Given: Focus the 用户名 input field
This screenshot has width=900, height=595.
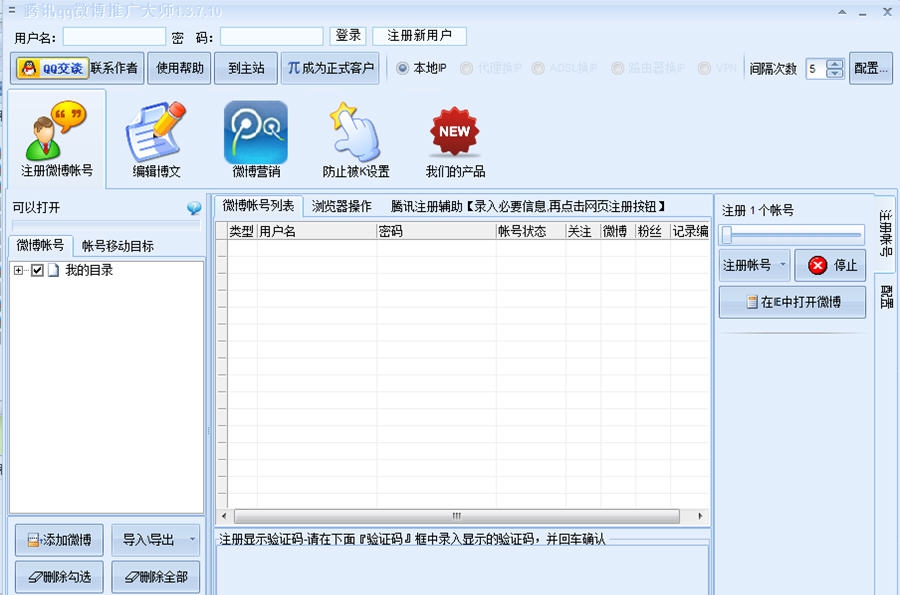Looking at the screenshot, I should [114, 37].
